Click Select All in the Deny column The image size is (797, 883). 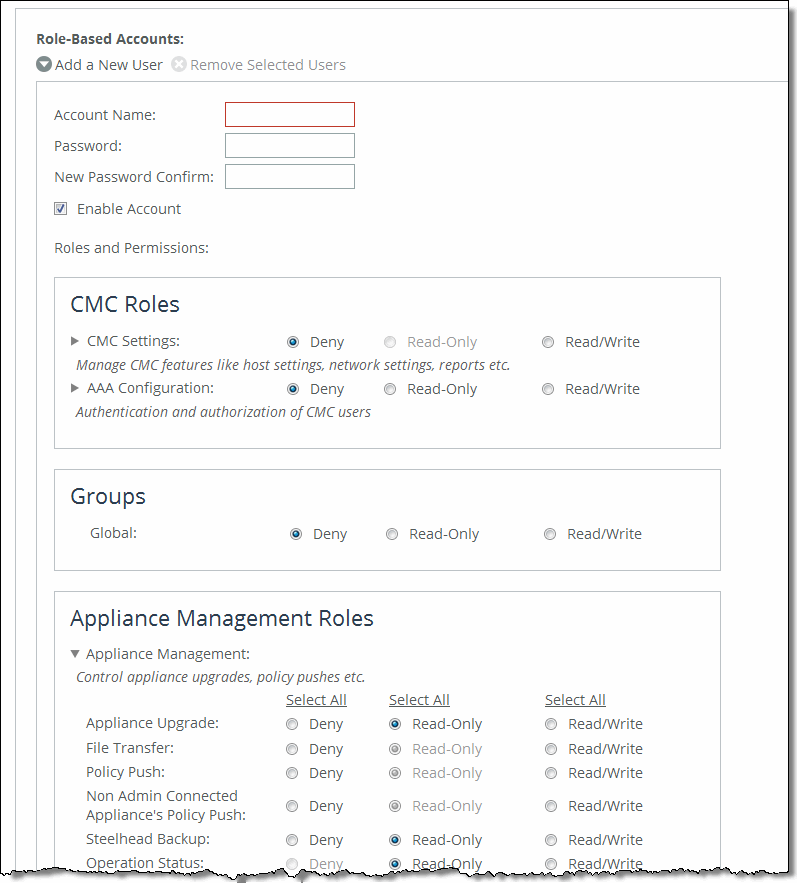[316, 699]
